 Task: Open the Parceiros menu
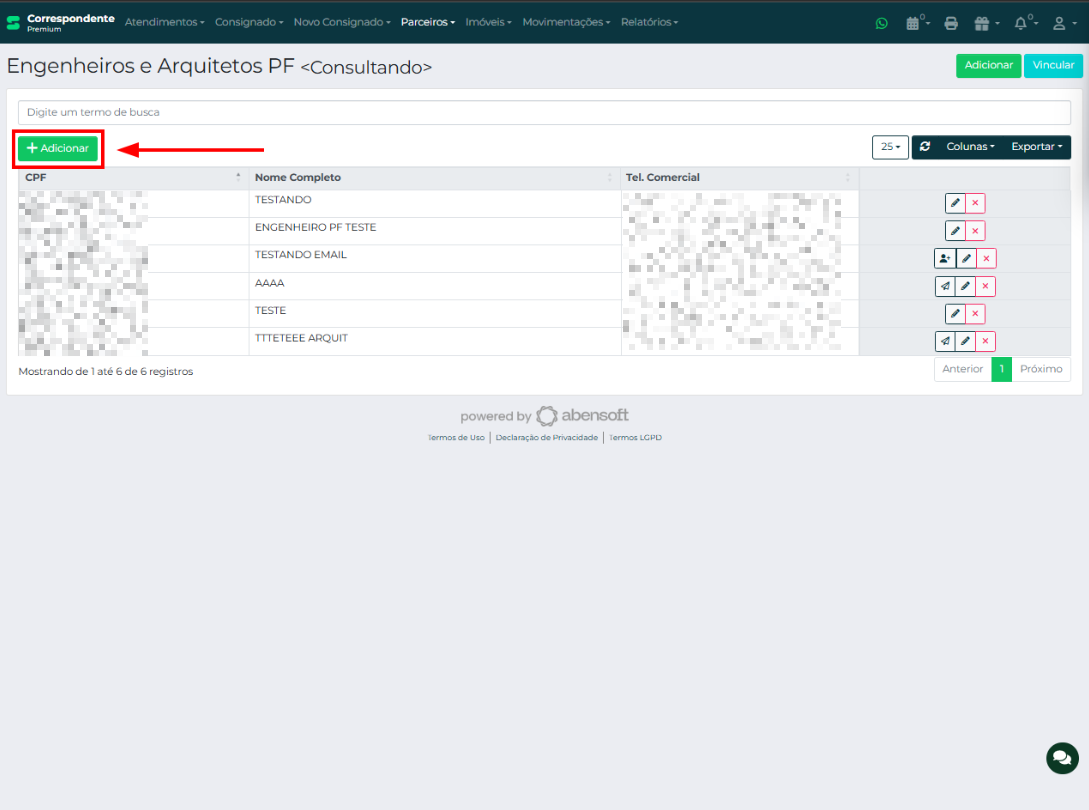(x=427, y=22)
